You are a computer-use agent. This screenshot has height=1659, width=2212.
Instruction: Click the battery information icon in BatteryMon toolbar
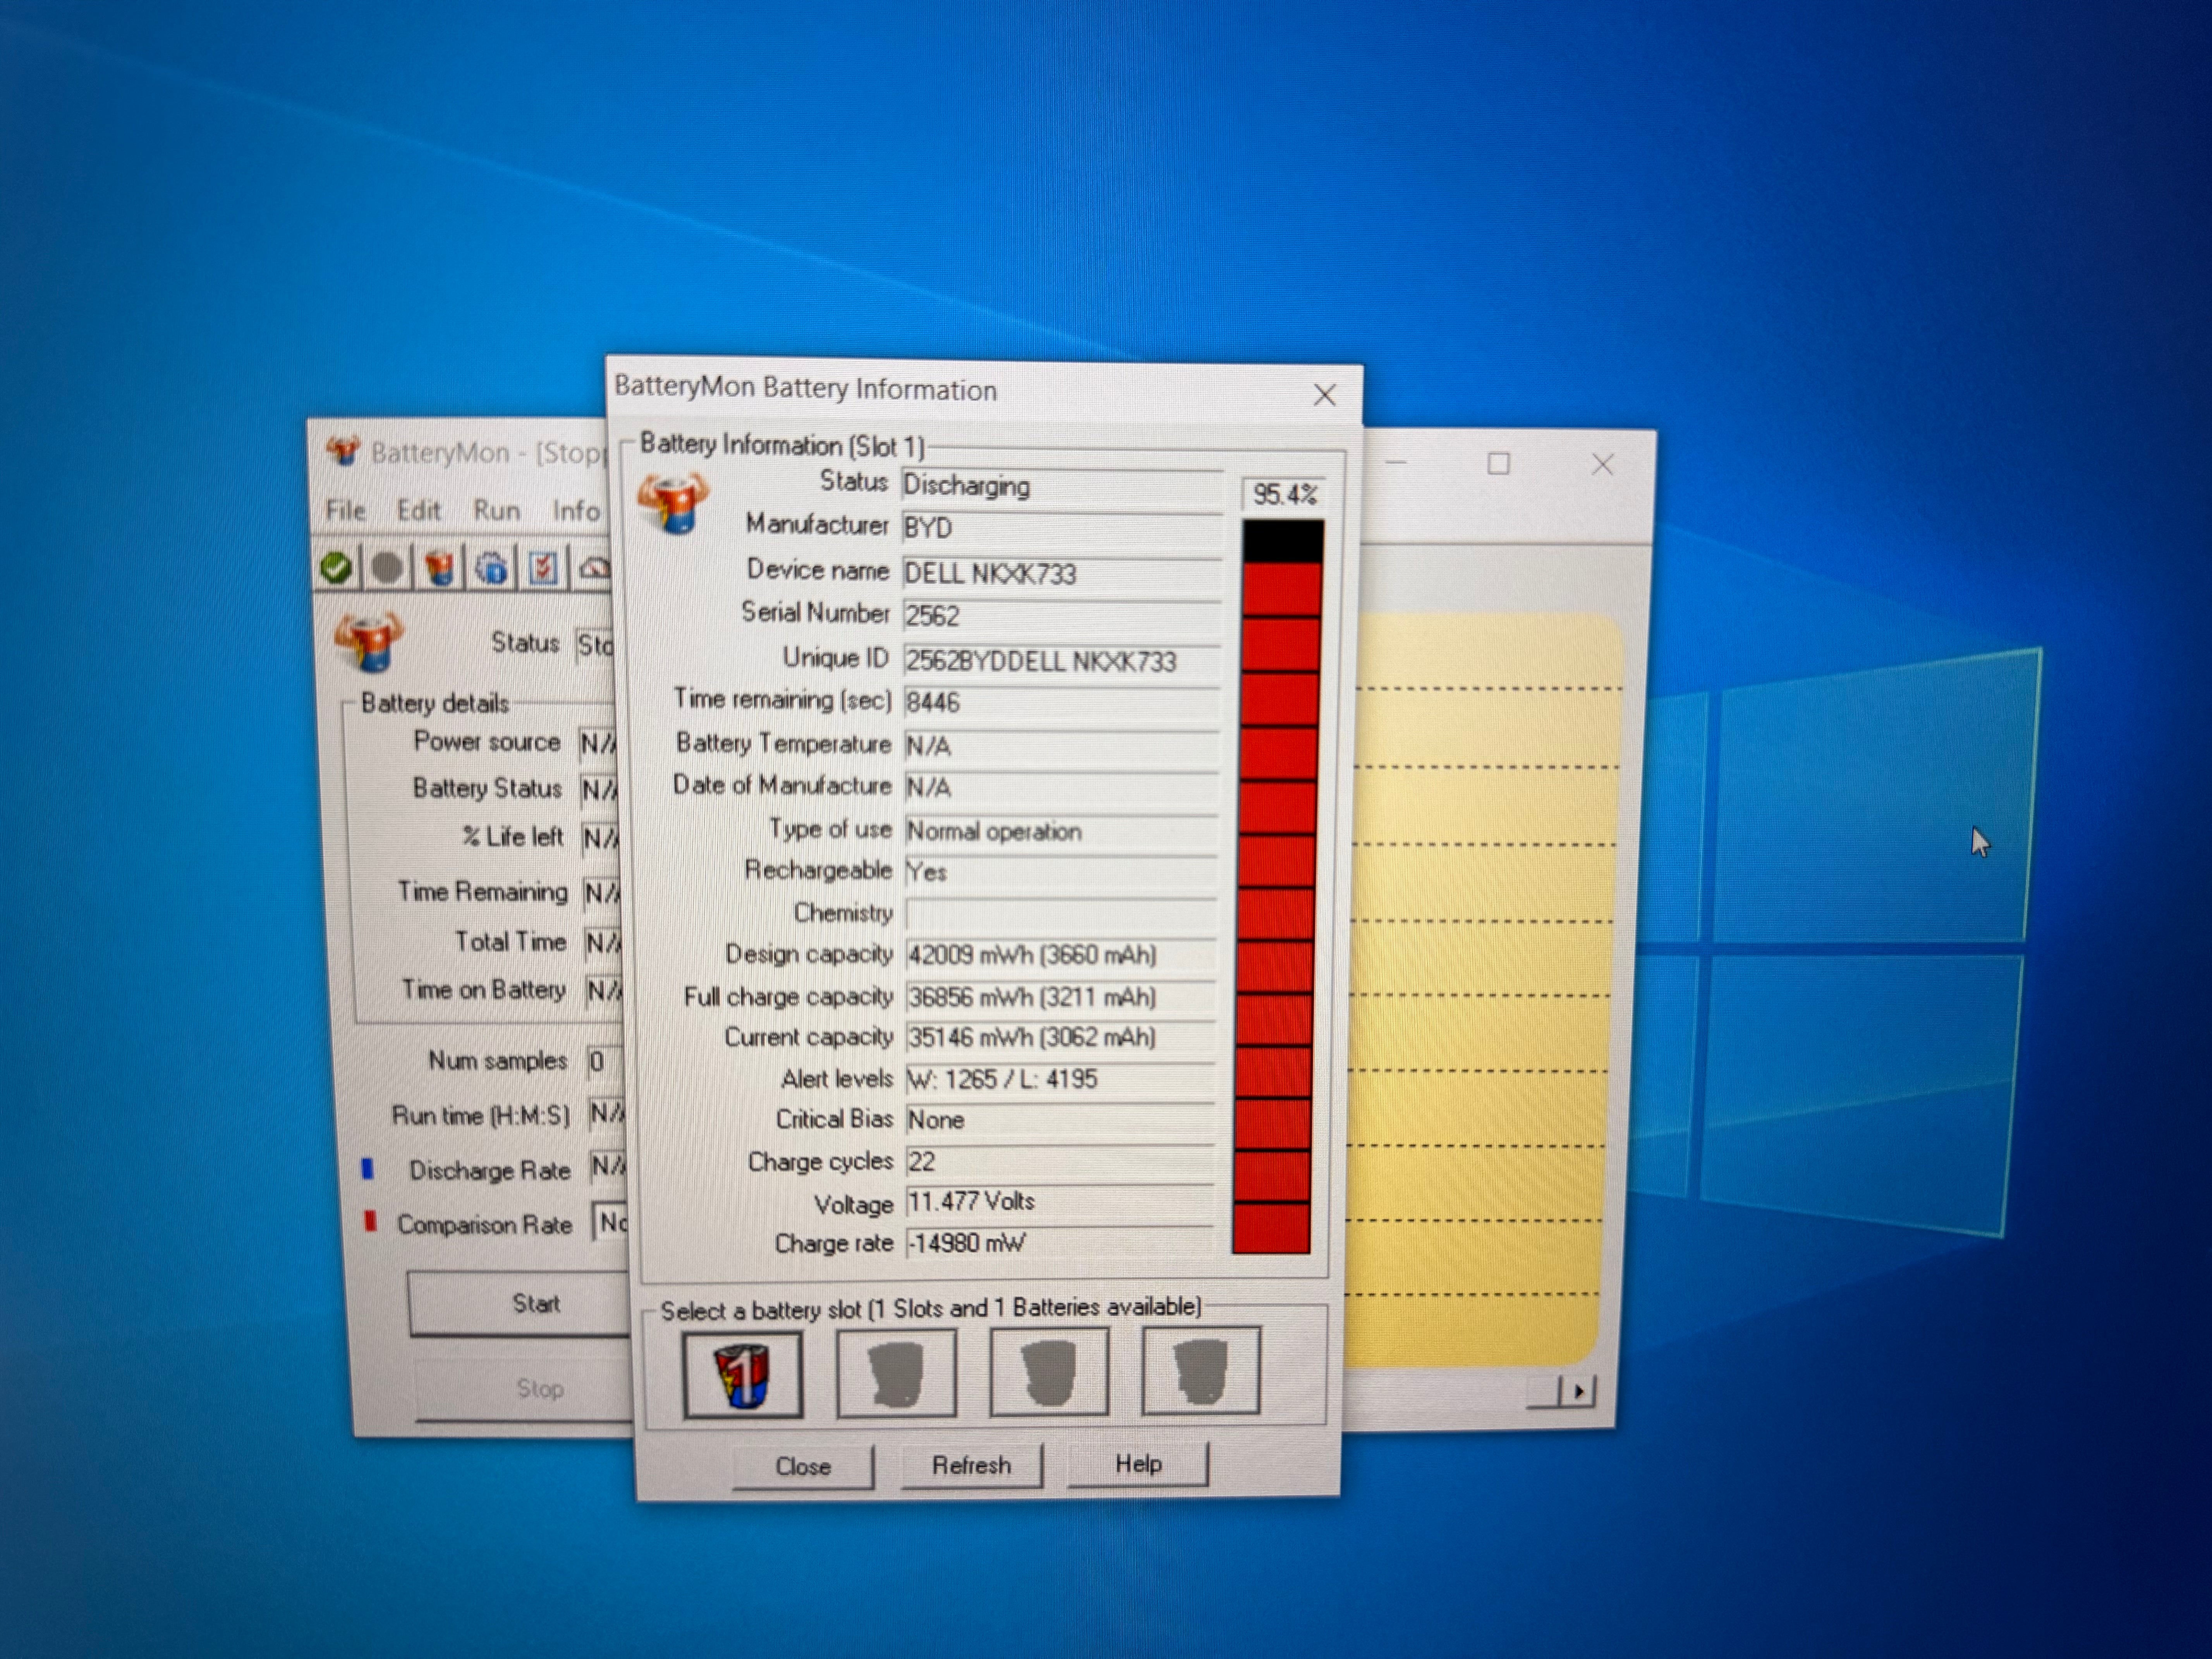click(439, 568)
